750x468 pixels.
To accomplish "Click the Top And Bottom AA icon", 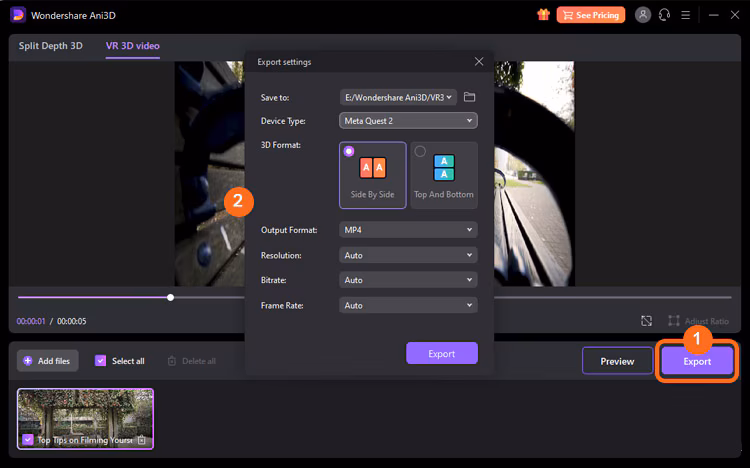I will click(x=444, y=167).
